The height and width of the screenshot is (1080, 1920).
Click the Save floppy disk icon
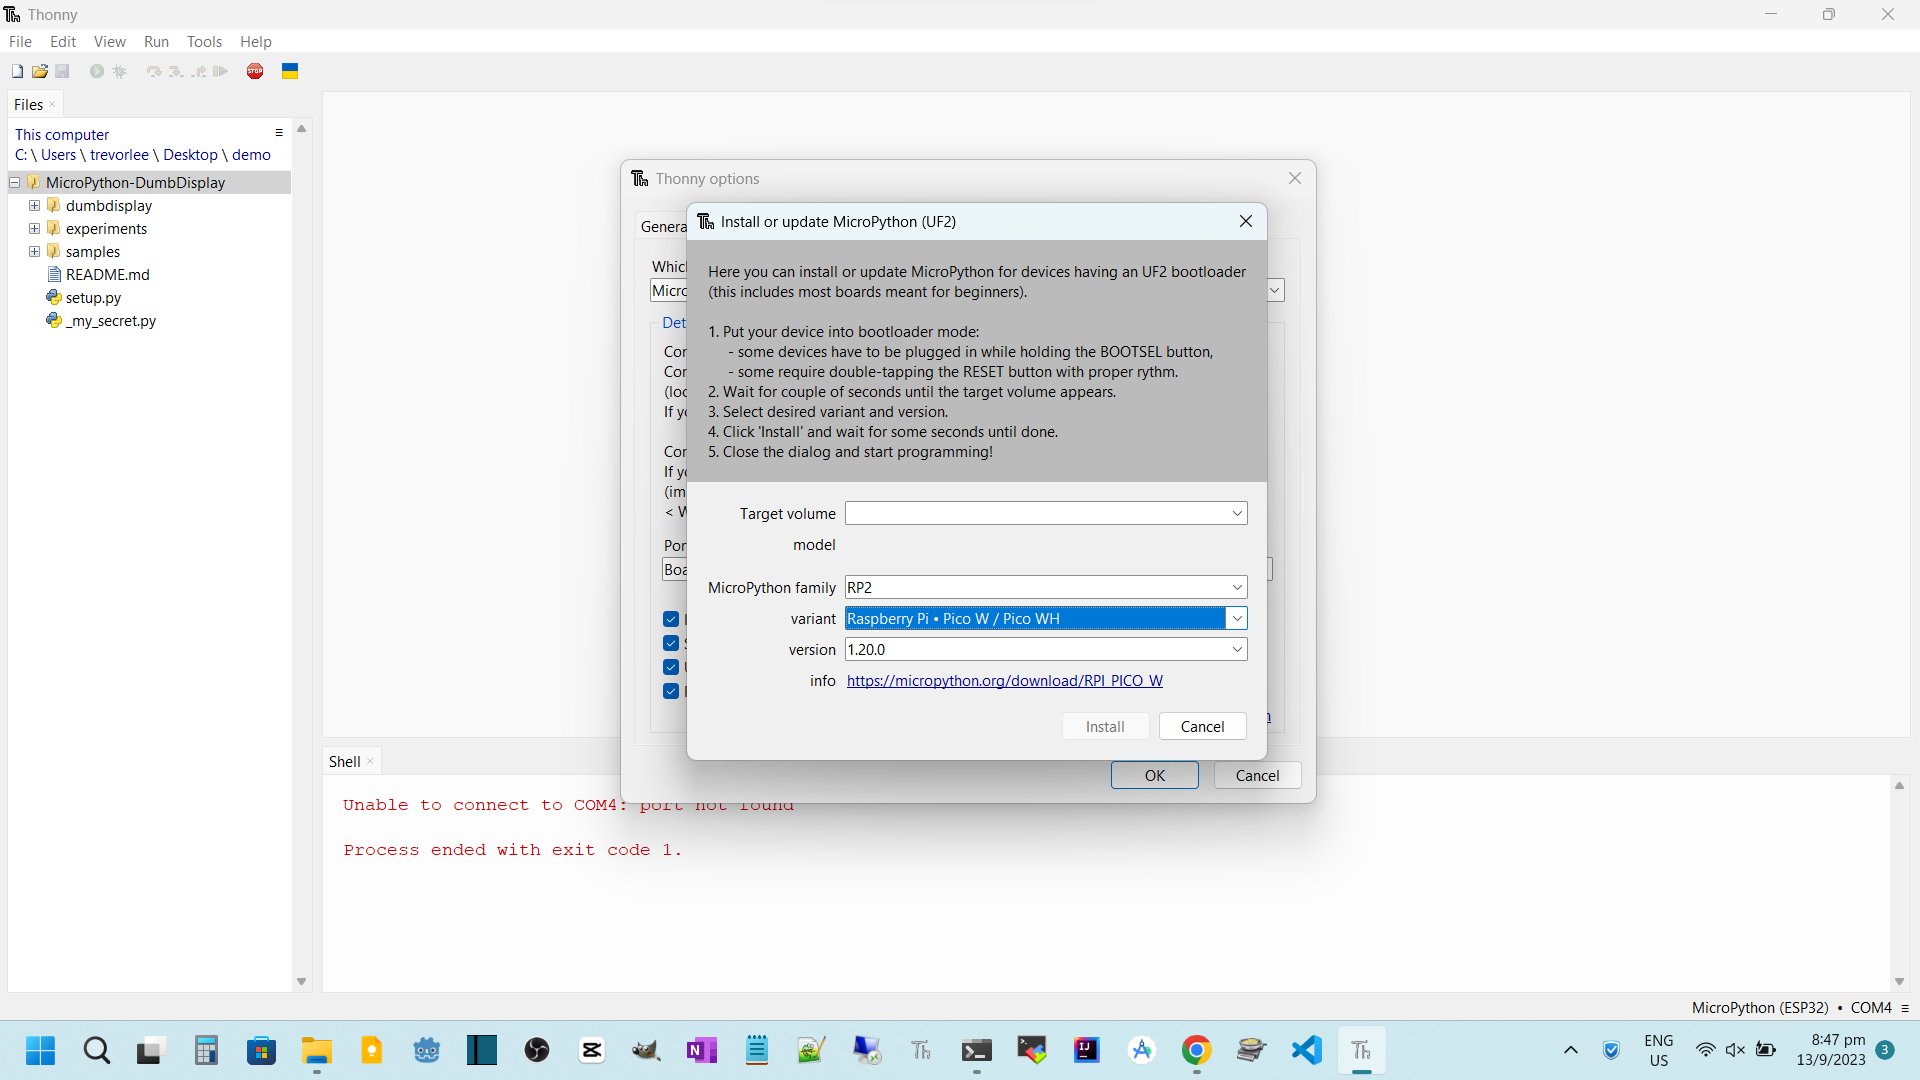pyautogui.click(x=62, y=71)
